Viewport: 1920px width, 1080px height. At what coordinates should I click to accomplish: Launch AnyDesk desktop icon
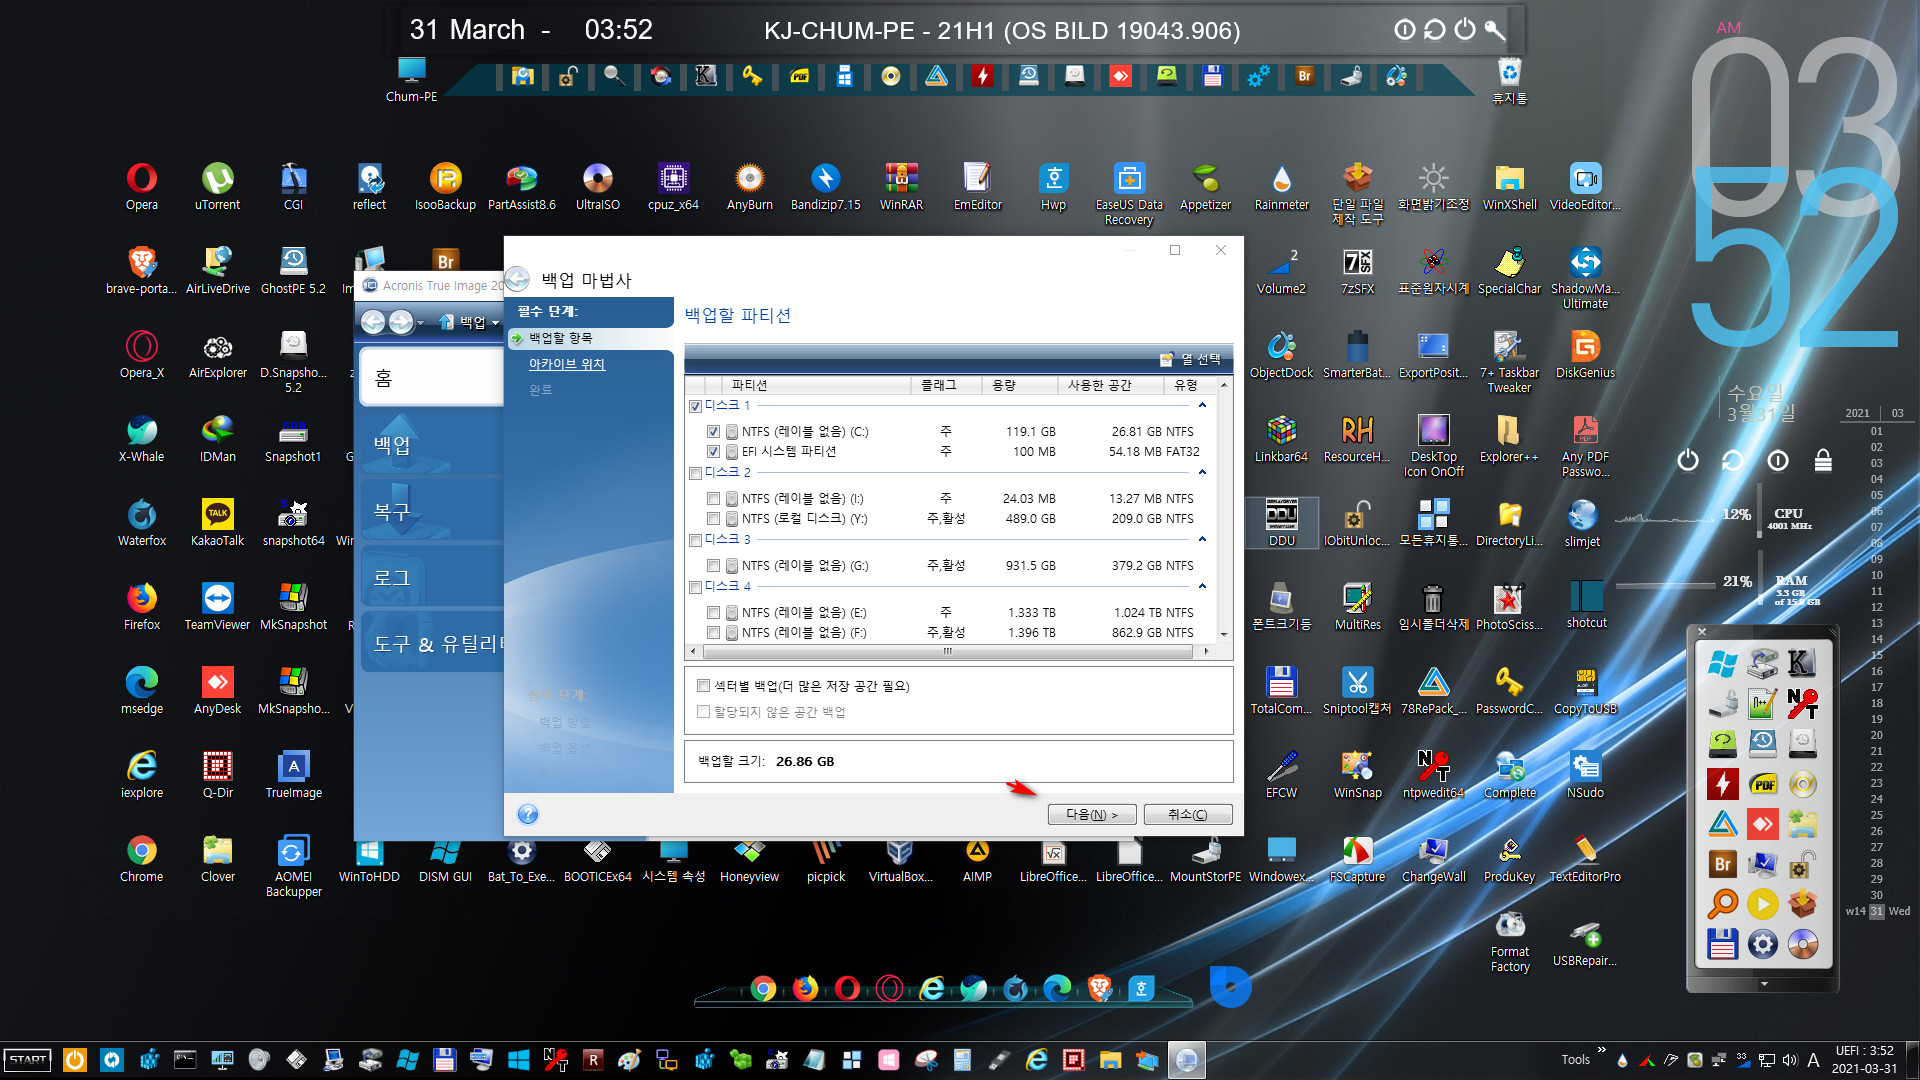pyautogui.click(x=217, y=691)
